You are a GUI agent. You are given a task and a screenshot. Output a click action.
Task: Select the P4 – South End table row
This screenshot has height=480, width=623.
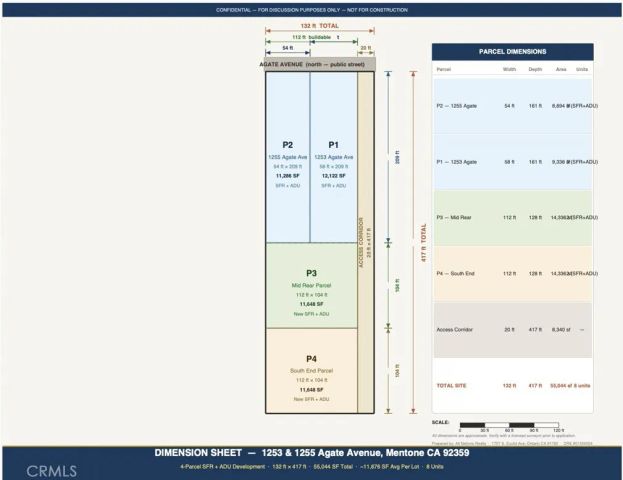point(513,273)
